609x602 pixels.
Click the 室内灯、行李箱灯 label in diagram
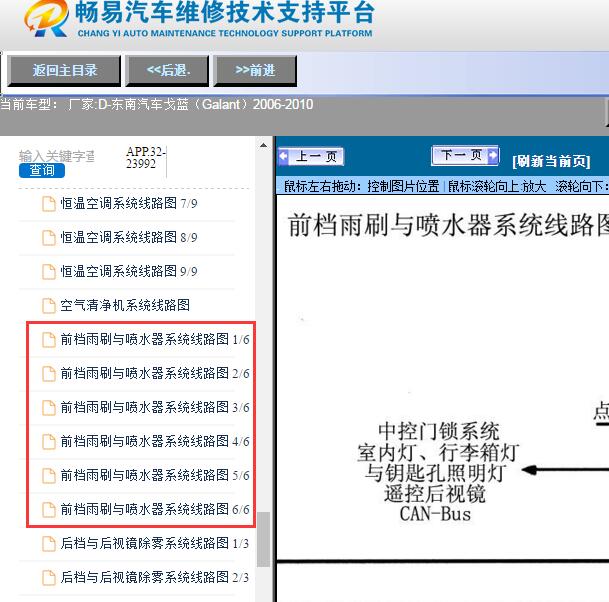438,452
